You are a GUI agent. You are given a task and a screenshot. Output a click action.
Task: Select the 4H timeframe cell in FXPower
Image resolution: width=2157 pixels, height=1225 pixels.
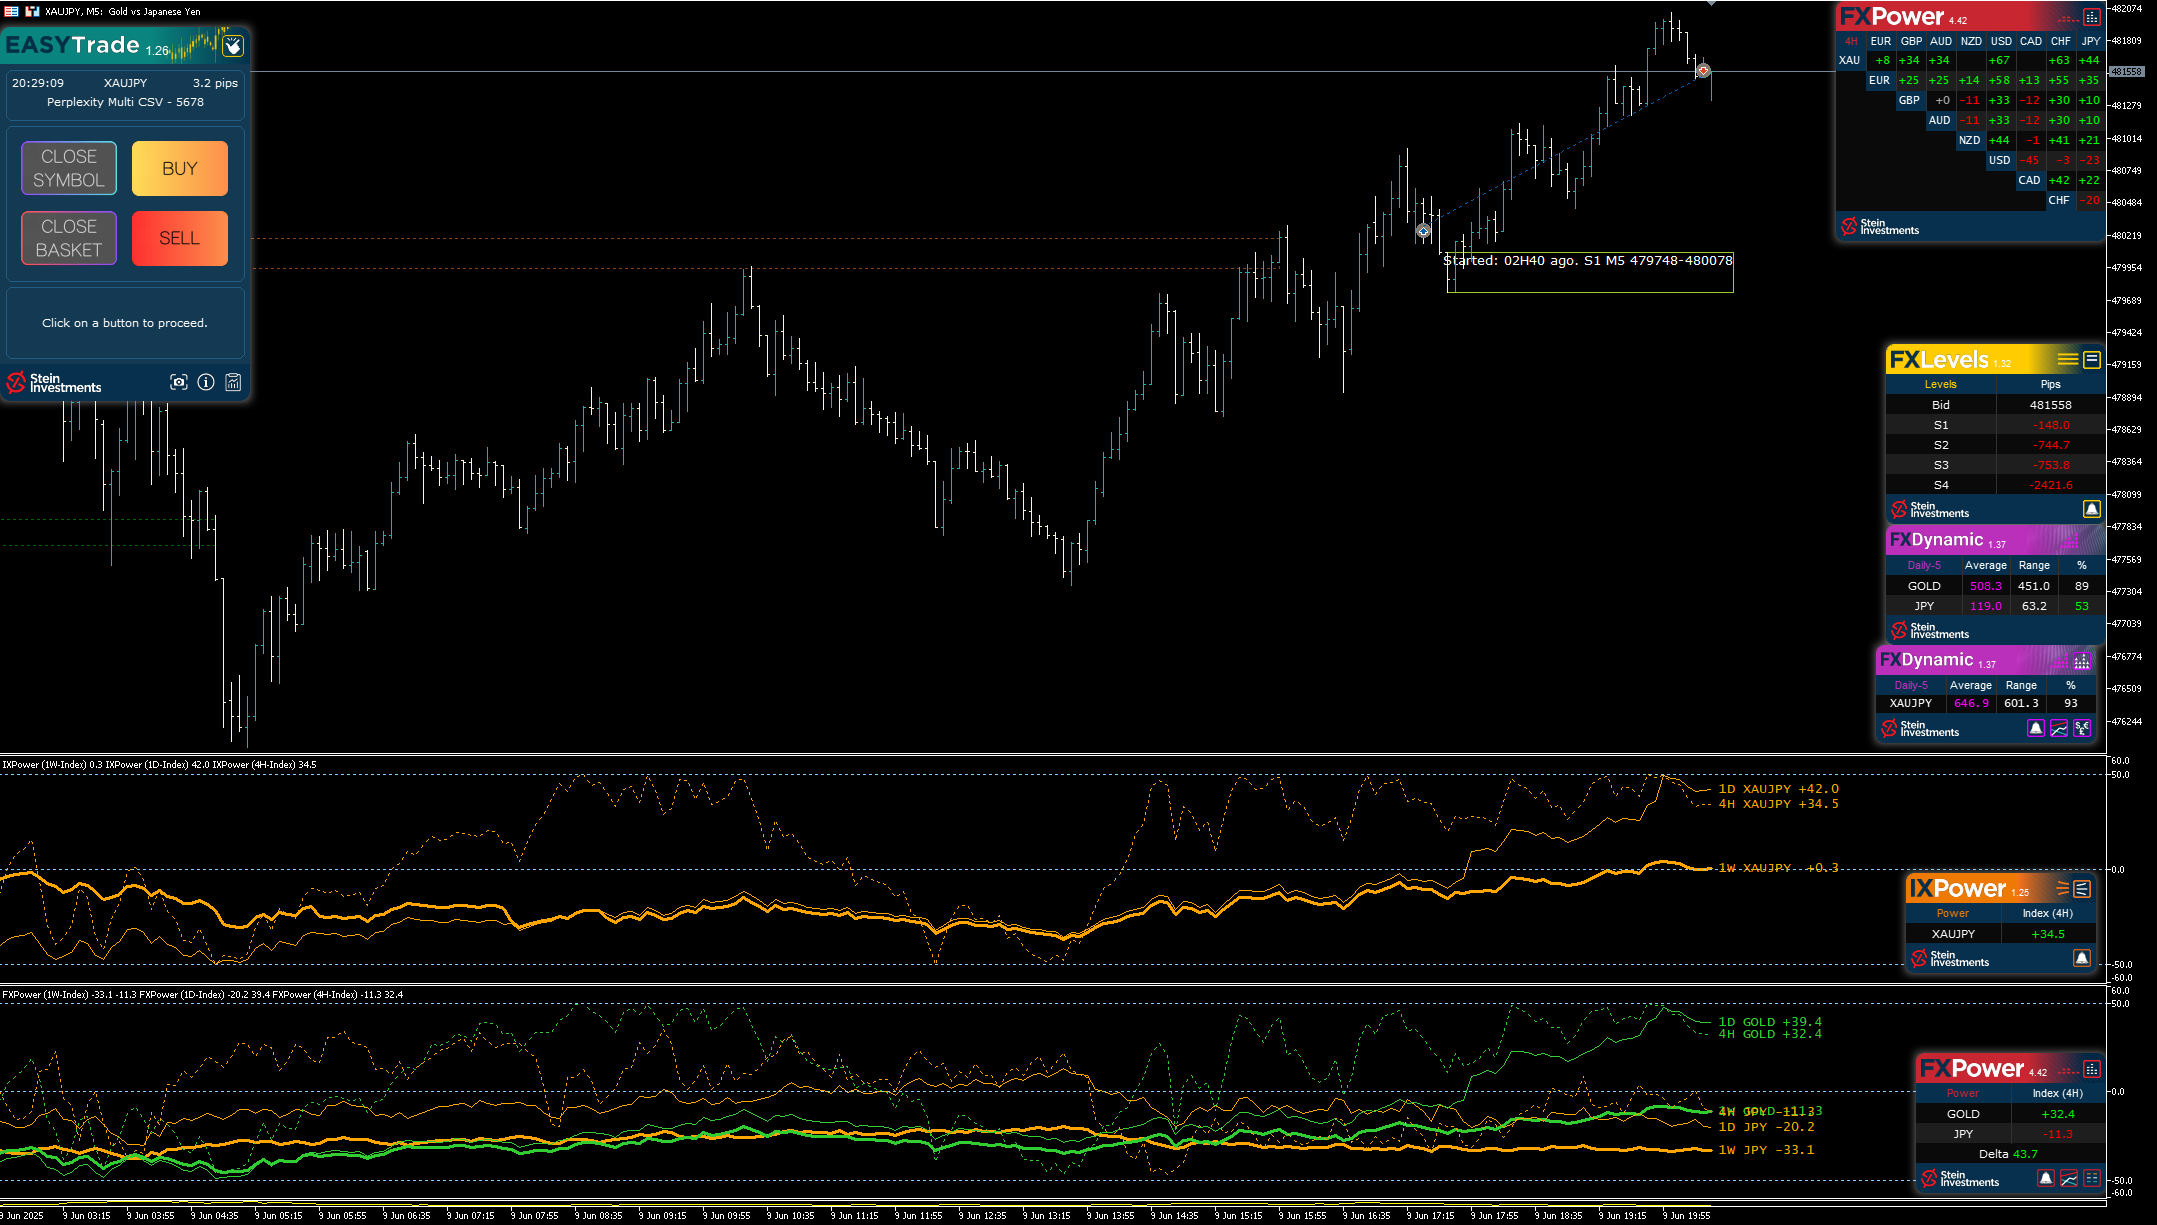1851,41
